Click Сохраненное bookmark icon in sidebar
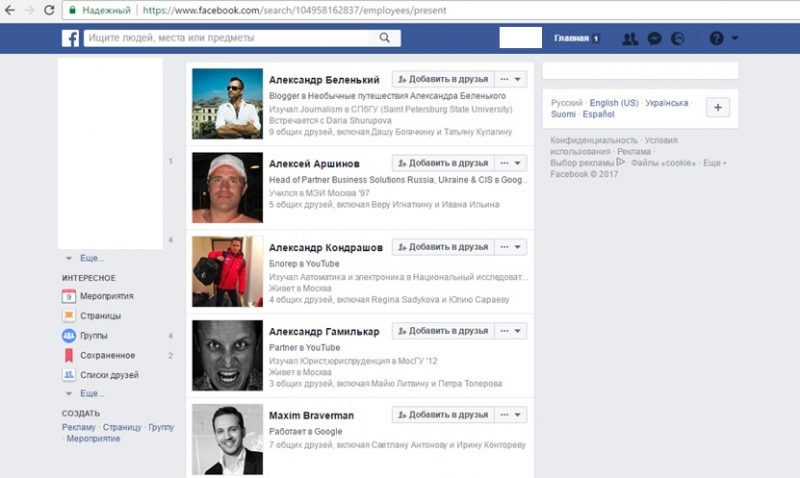 point(69,356)
